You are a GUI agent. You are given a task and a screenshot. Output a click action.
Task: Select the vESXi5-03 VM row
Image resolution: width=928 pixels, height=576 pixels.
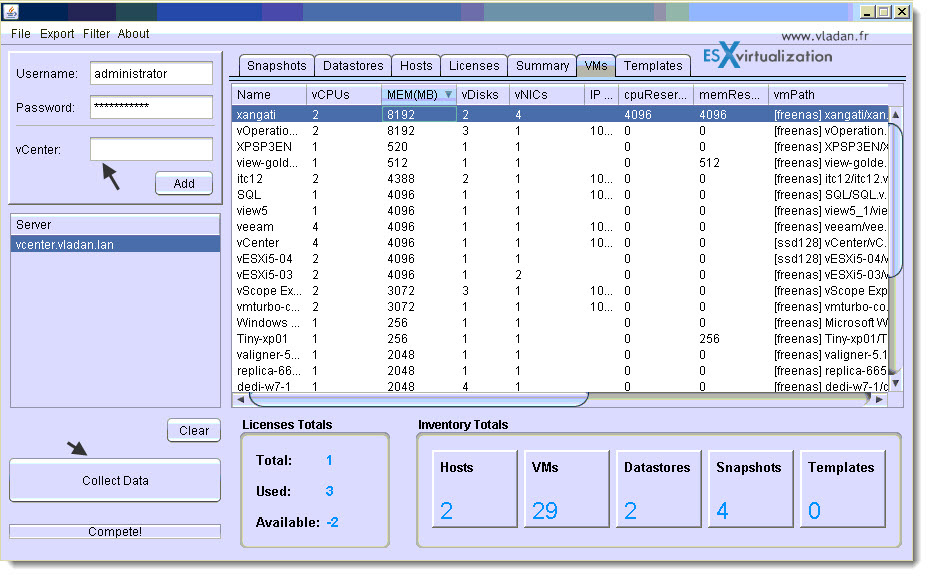pos(560,275)
